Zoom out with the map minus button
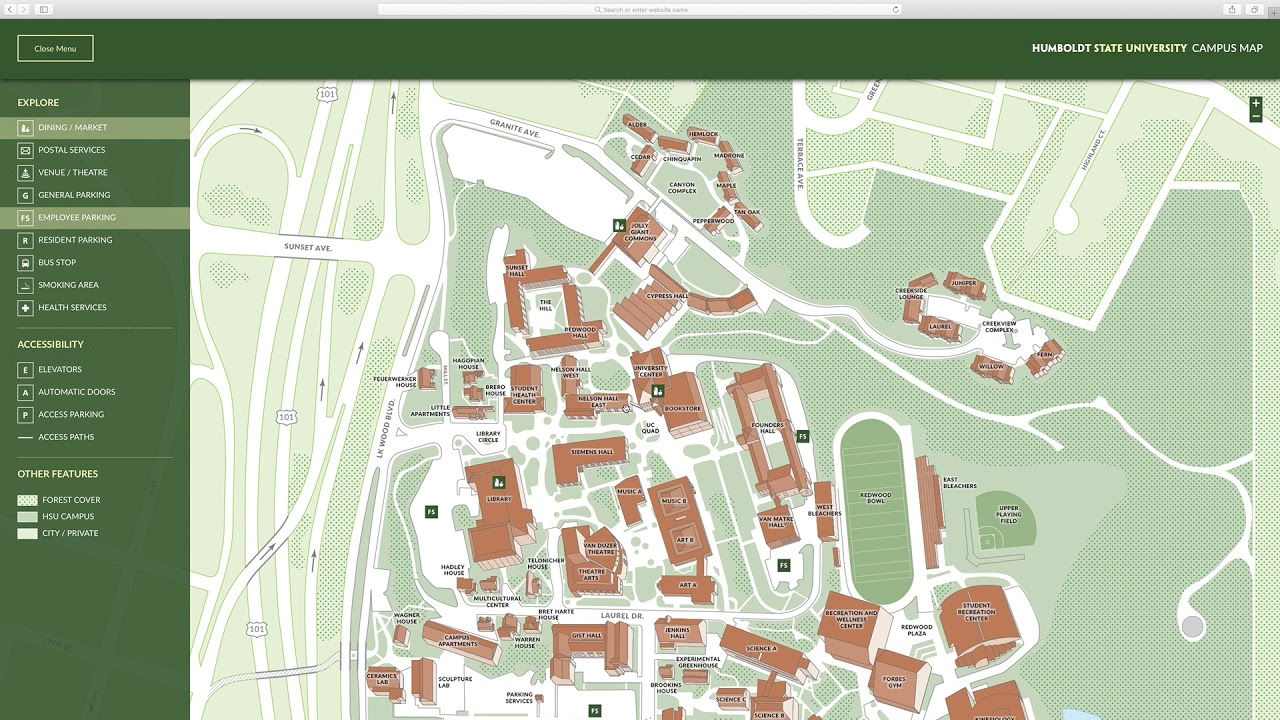 click(1256, 116)
